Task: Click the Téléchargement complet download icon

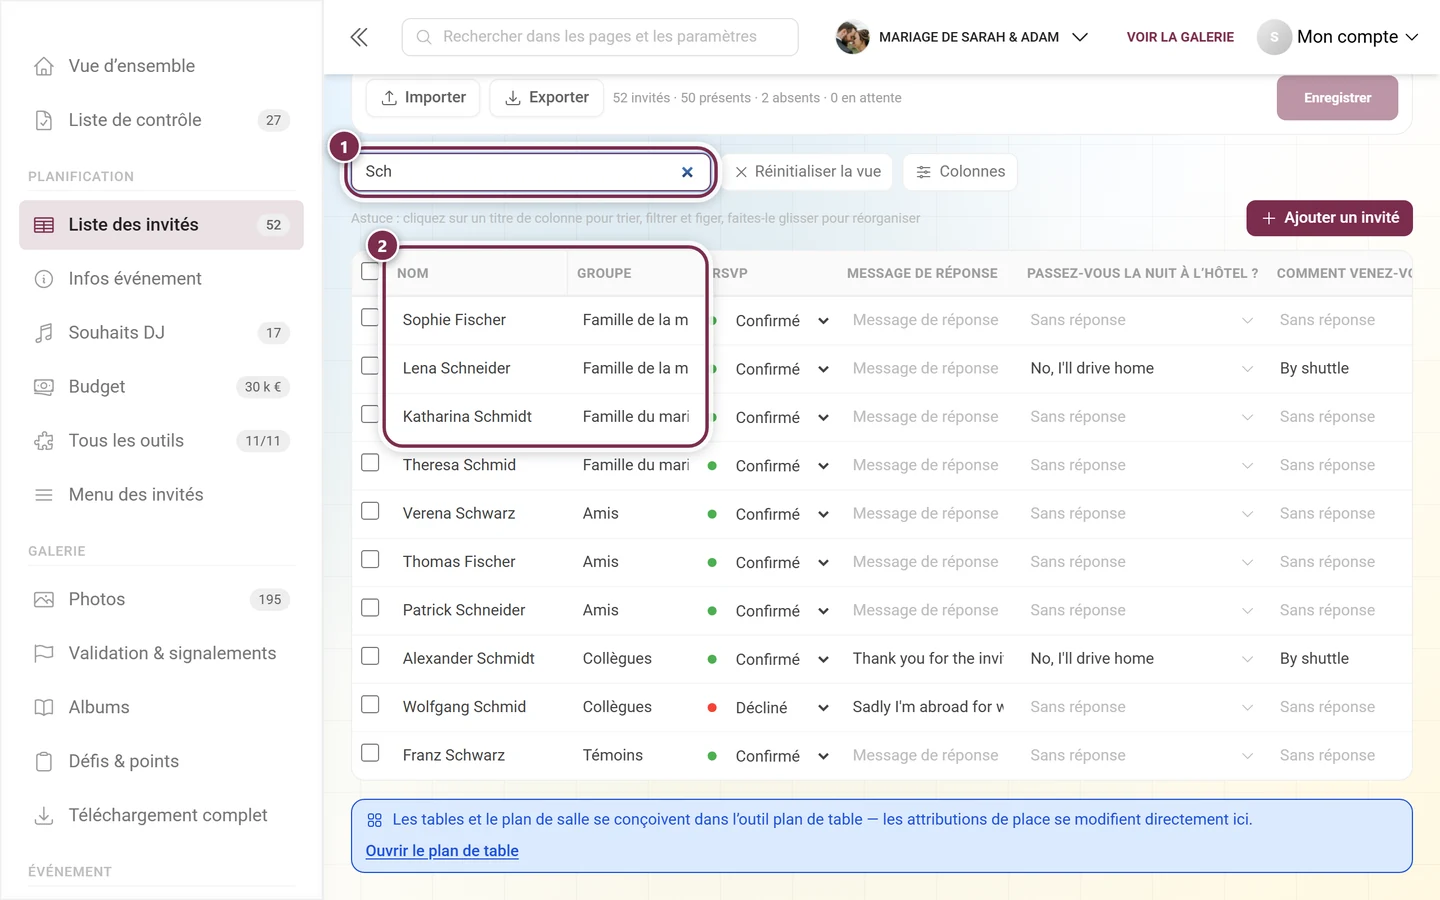Action: (x=44, y=816)
